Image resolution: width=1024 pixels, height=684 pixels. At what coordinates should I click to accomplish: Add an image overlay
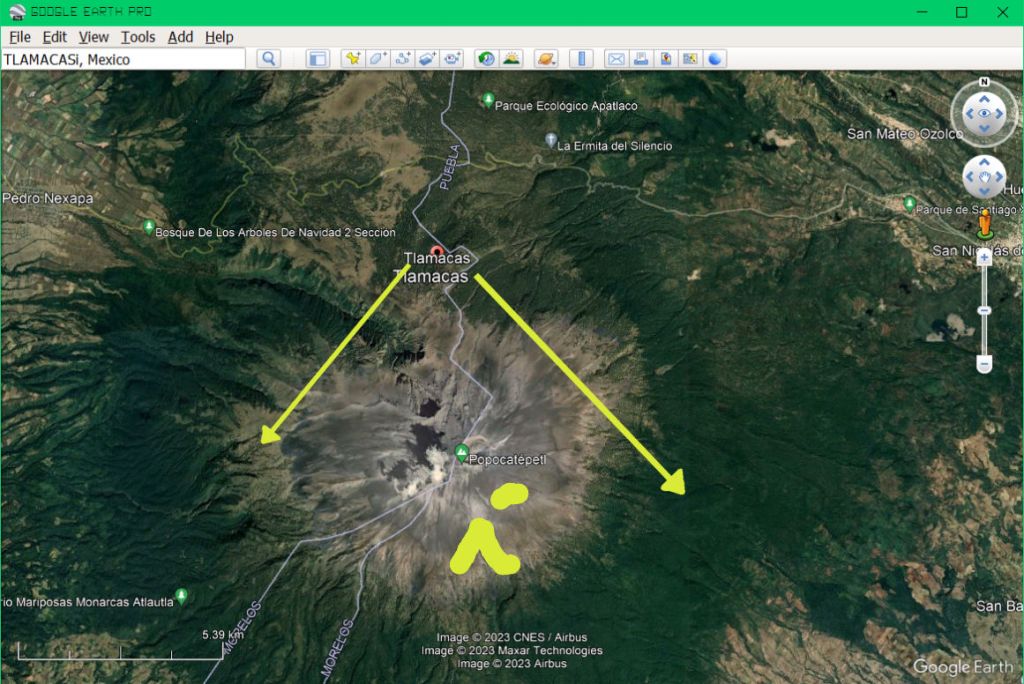pos(428,59)
